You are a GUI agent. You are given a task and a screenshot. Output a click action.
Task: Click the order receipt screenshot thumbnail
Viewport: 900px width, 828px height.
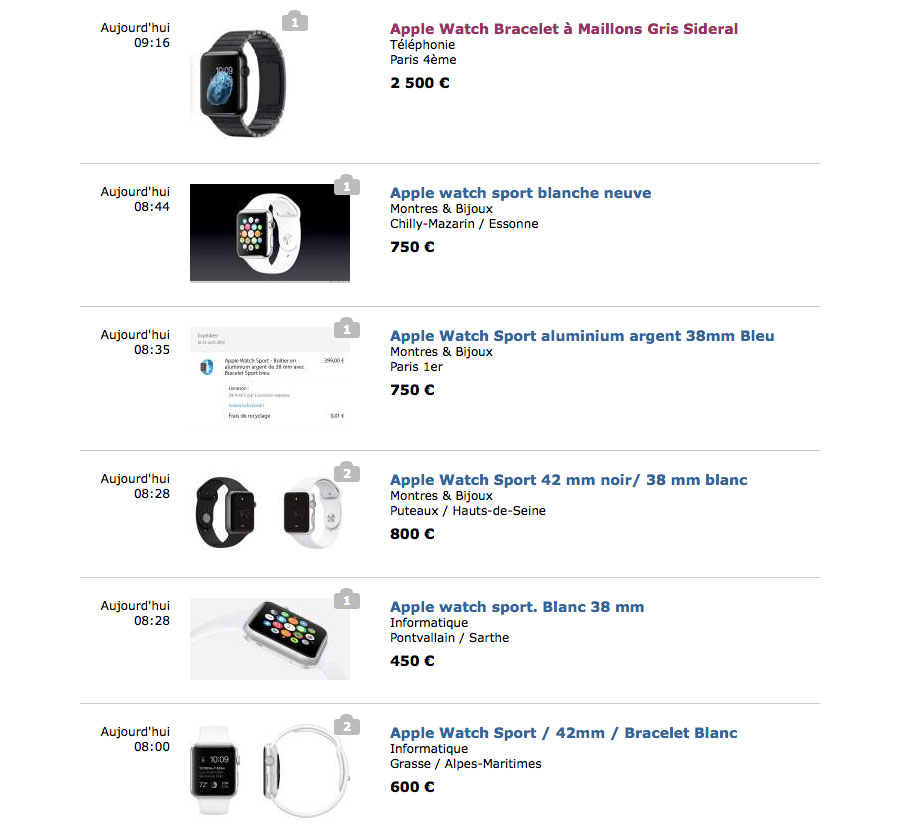pyautogui.click(x=270, y=376)
